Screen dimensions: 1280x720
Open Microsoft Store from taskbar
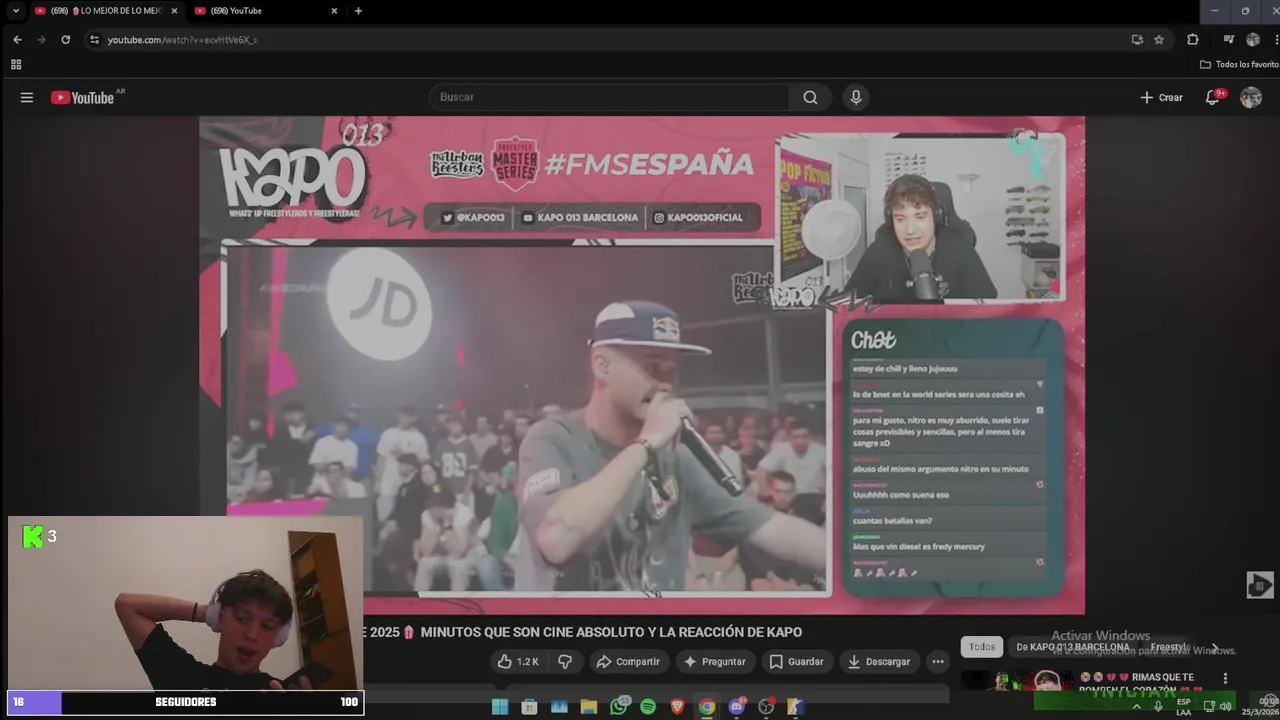click(x=529, y=707)
